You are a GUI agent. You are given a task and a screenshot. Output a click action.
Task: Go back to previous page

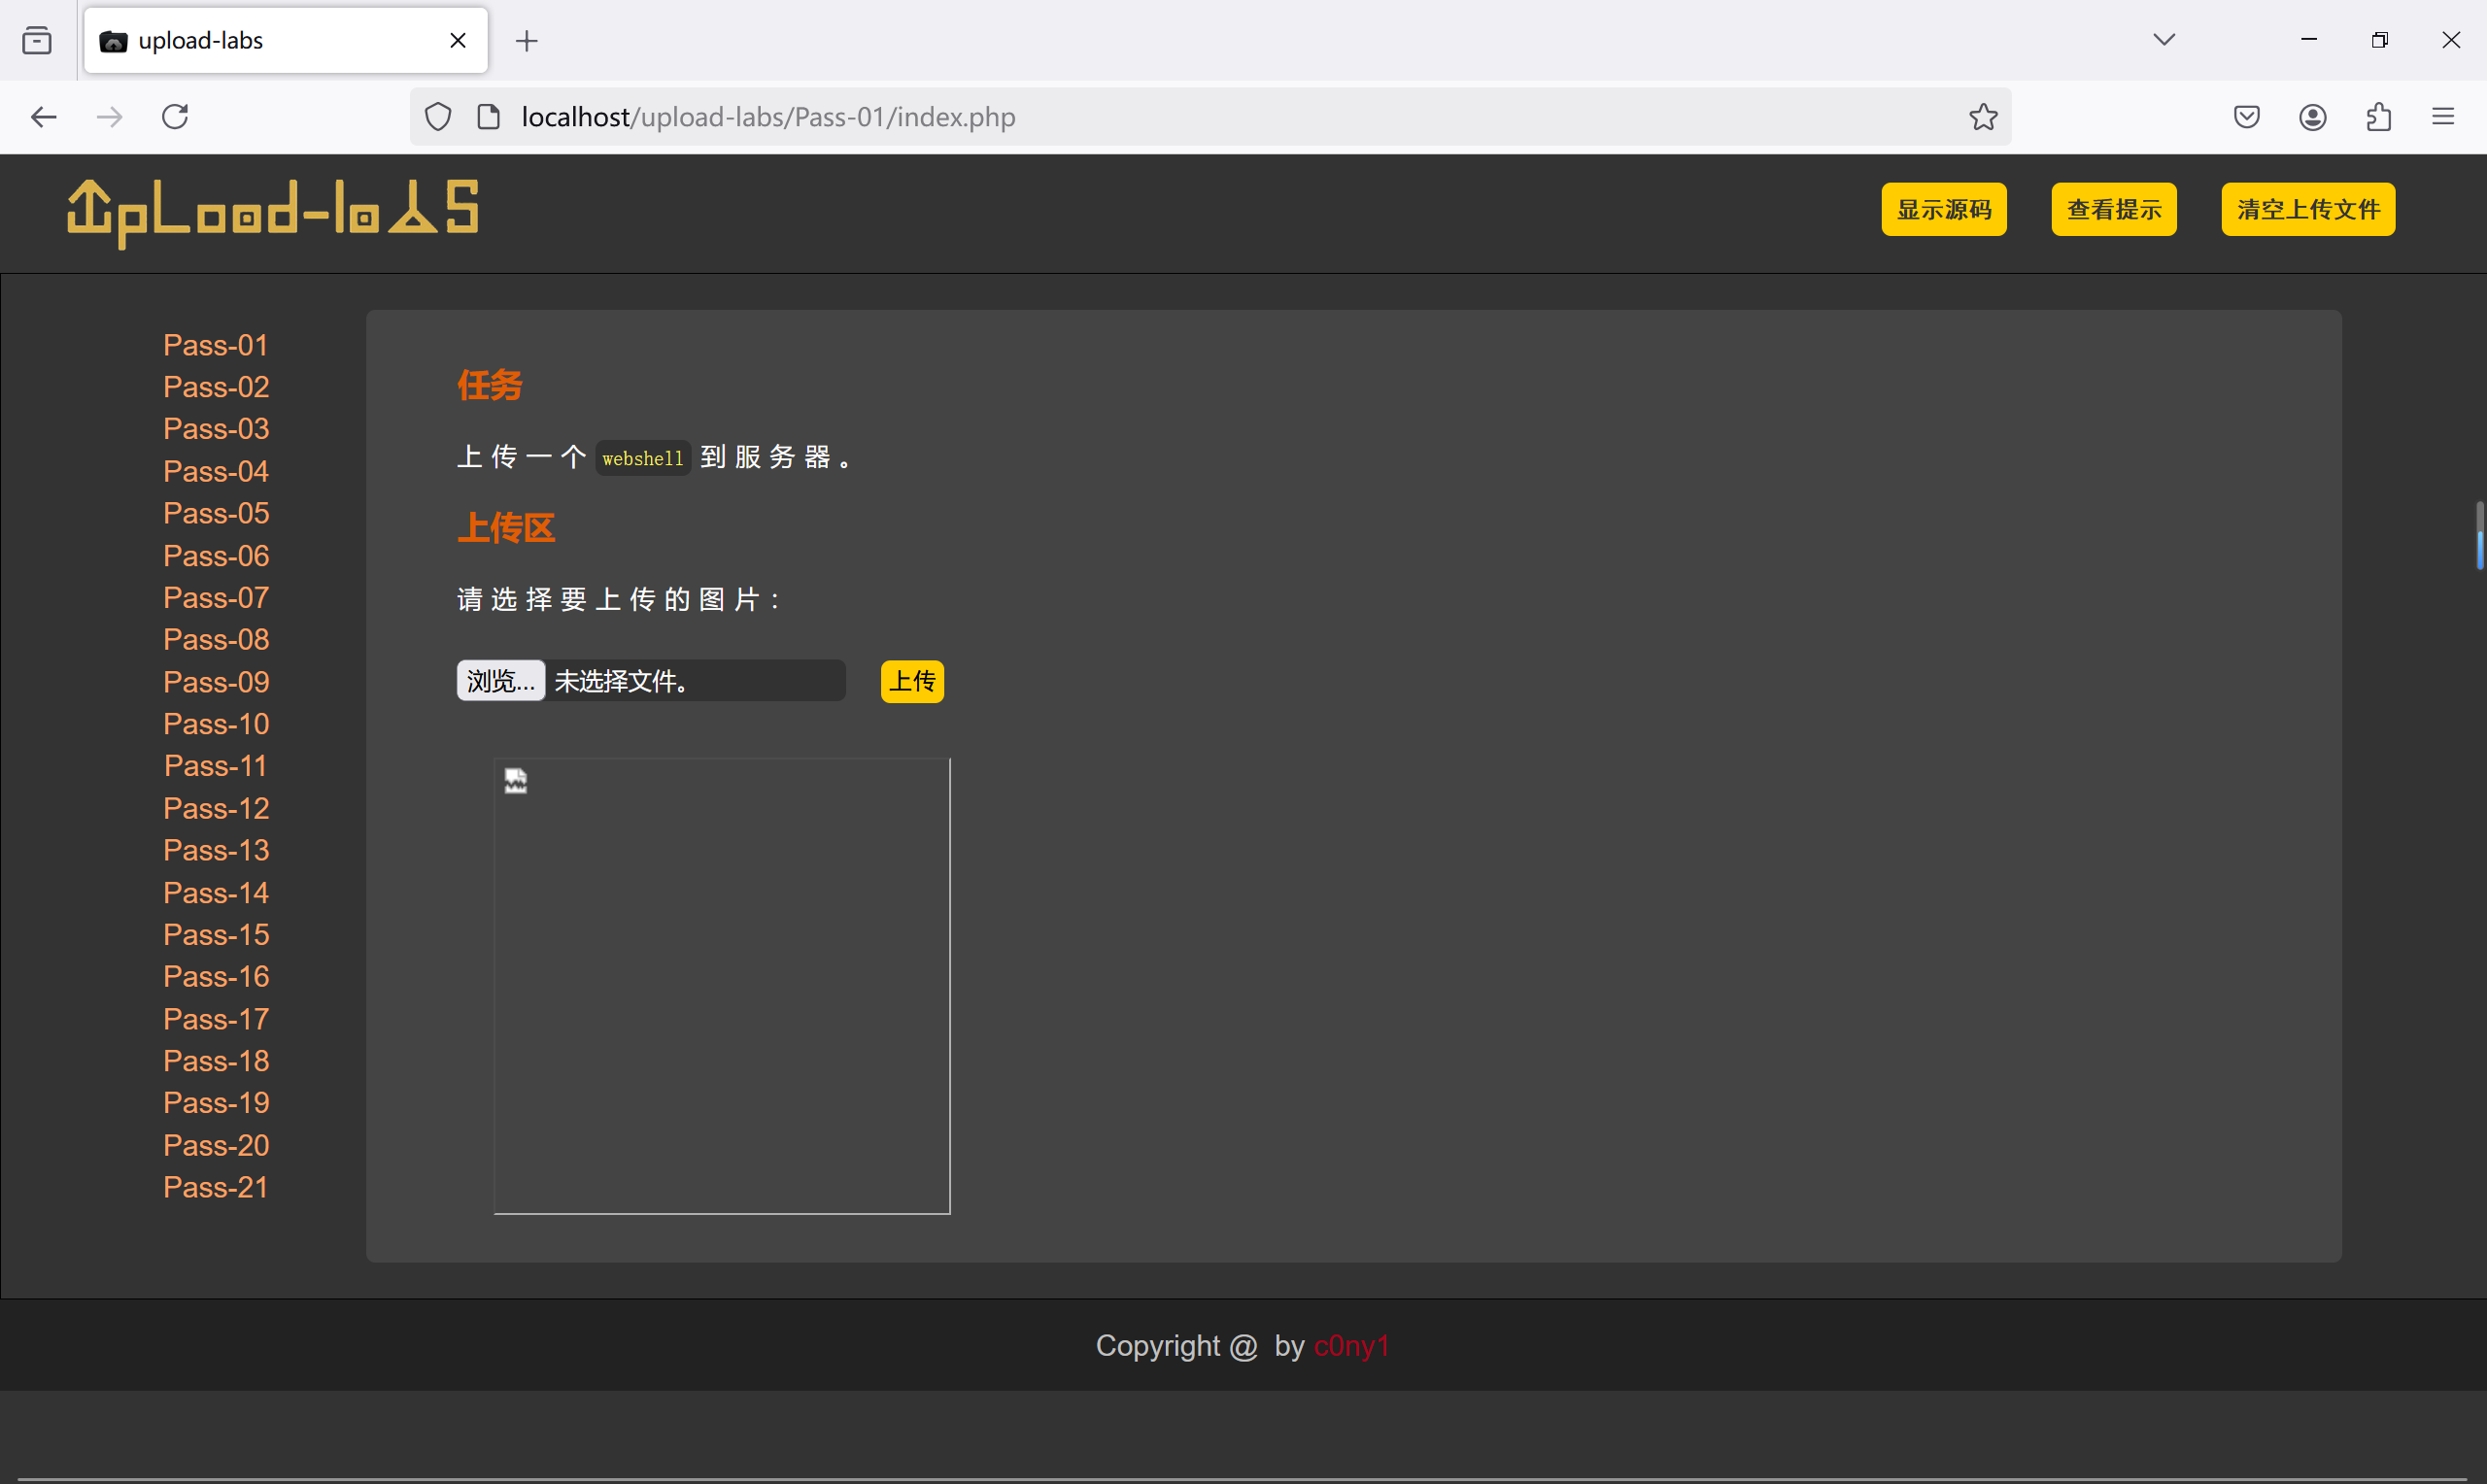click(44, 117)
